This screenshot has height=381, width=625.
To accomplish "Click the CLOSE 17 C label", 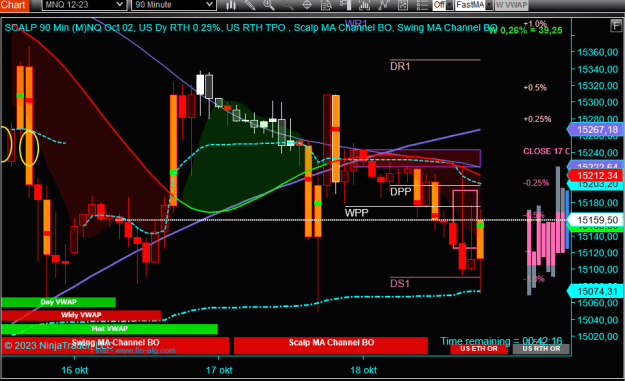I will pos(546,151).
